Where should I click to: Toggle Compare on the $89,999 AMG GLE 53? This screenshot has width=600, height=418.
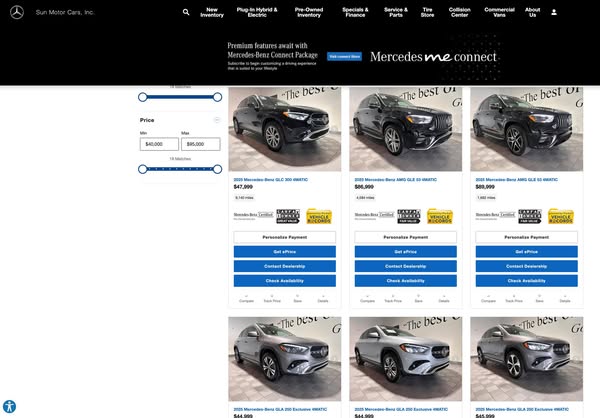(487, 296)
